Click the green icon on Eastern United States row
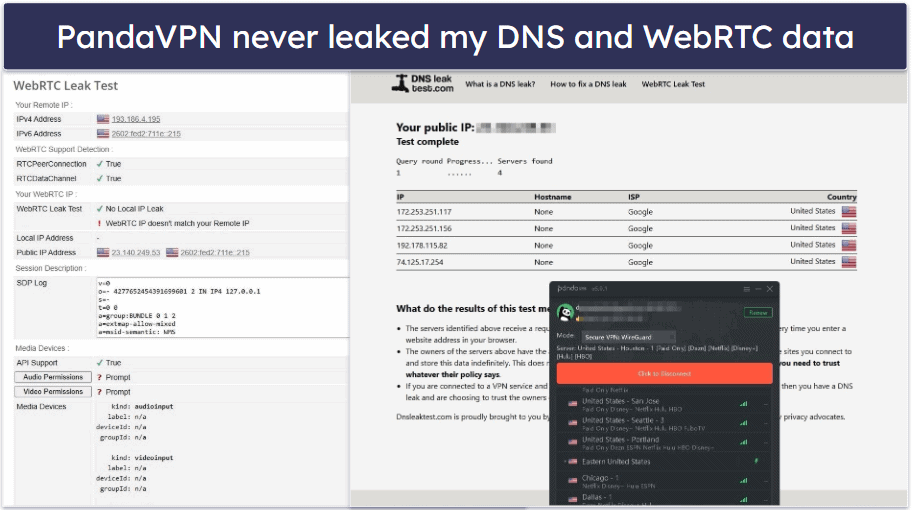This screenshot has height=510, width=912. [x=756, y=461]
